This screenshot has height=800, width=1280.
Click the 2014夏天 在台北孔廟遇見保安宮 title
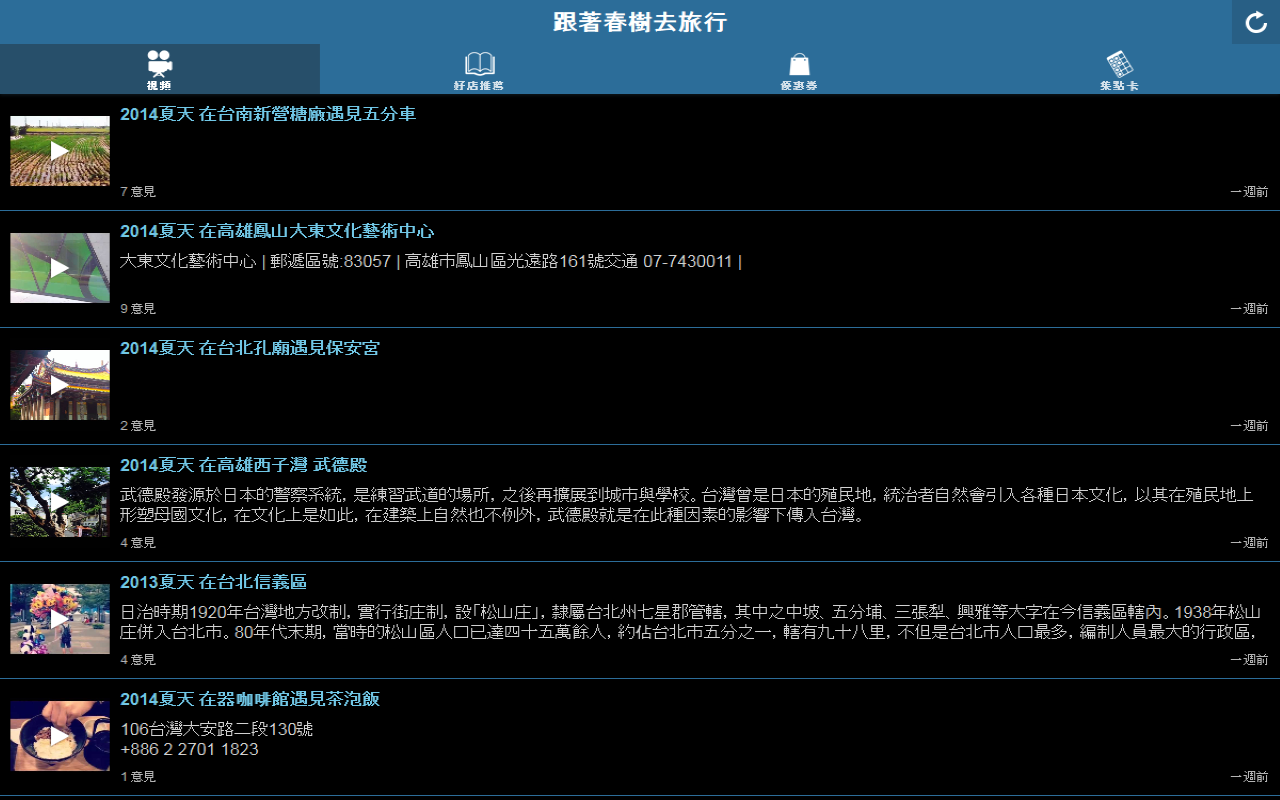tap(250, 348)
